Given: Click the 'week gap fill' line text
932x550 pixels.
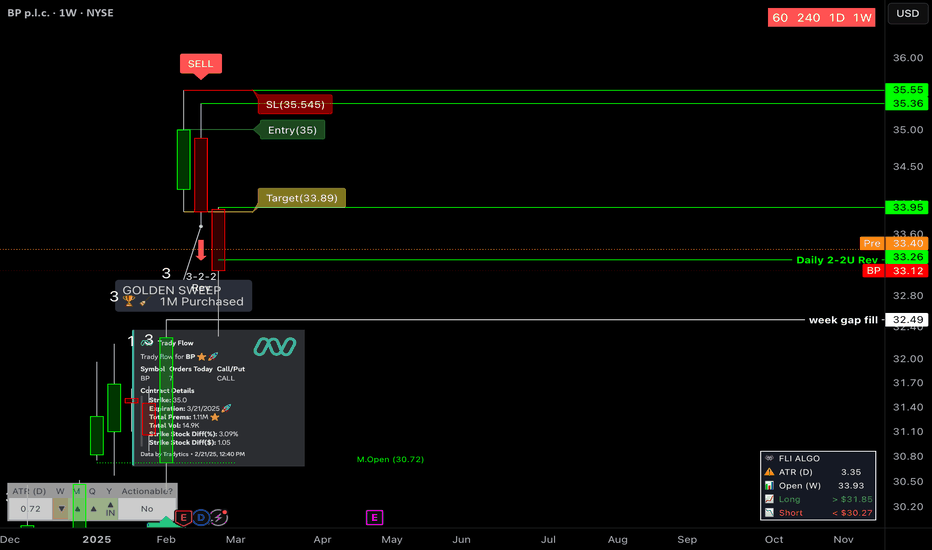Looking at the screenshot, I should (843, 320).
